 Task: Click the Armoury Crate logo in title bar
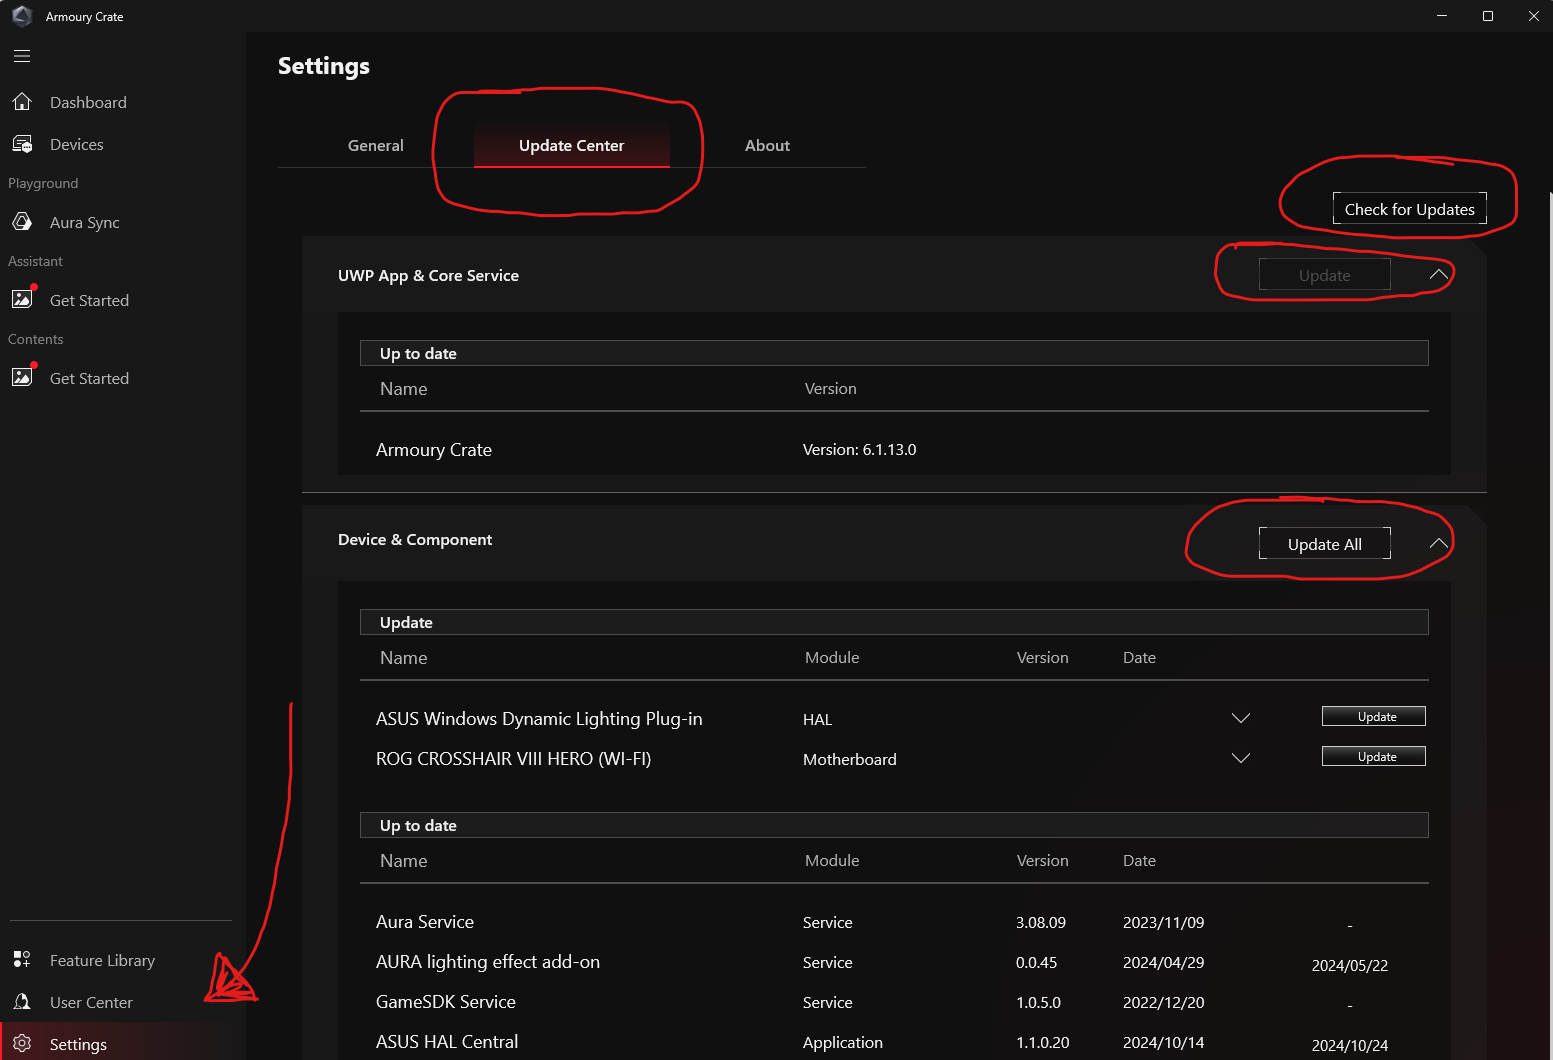coord(22,16)
